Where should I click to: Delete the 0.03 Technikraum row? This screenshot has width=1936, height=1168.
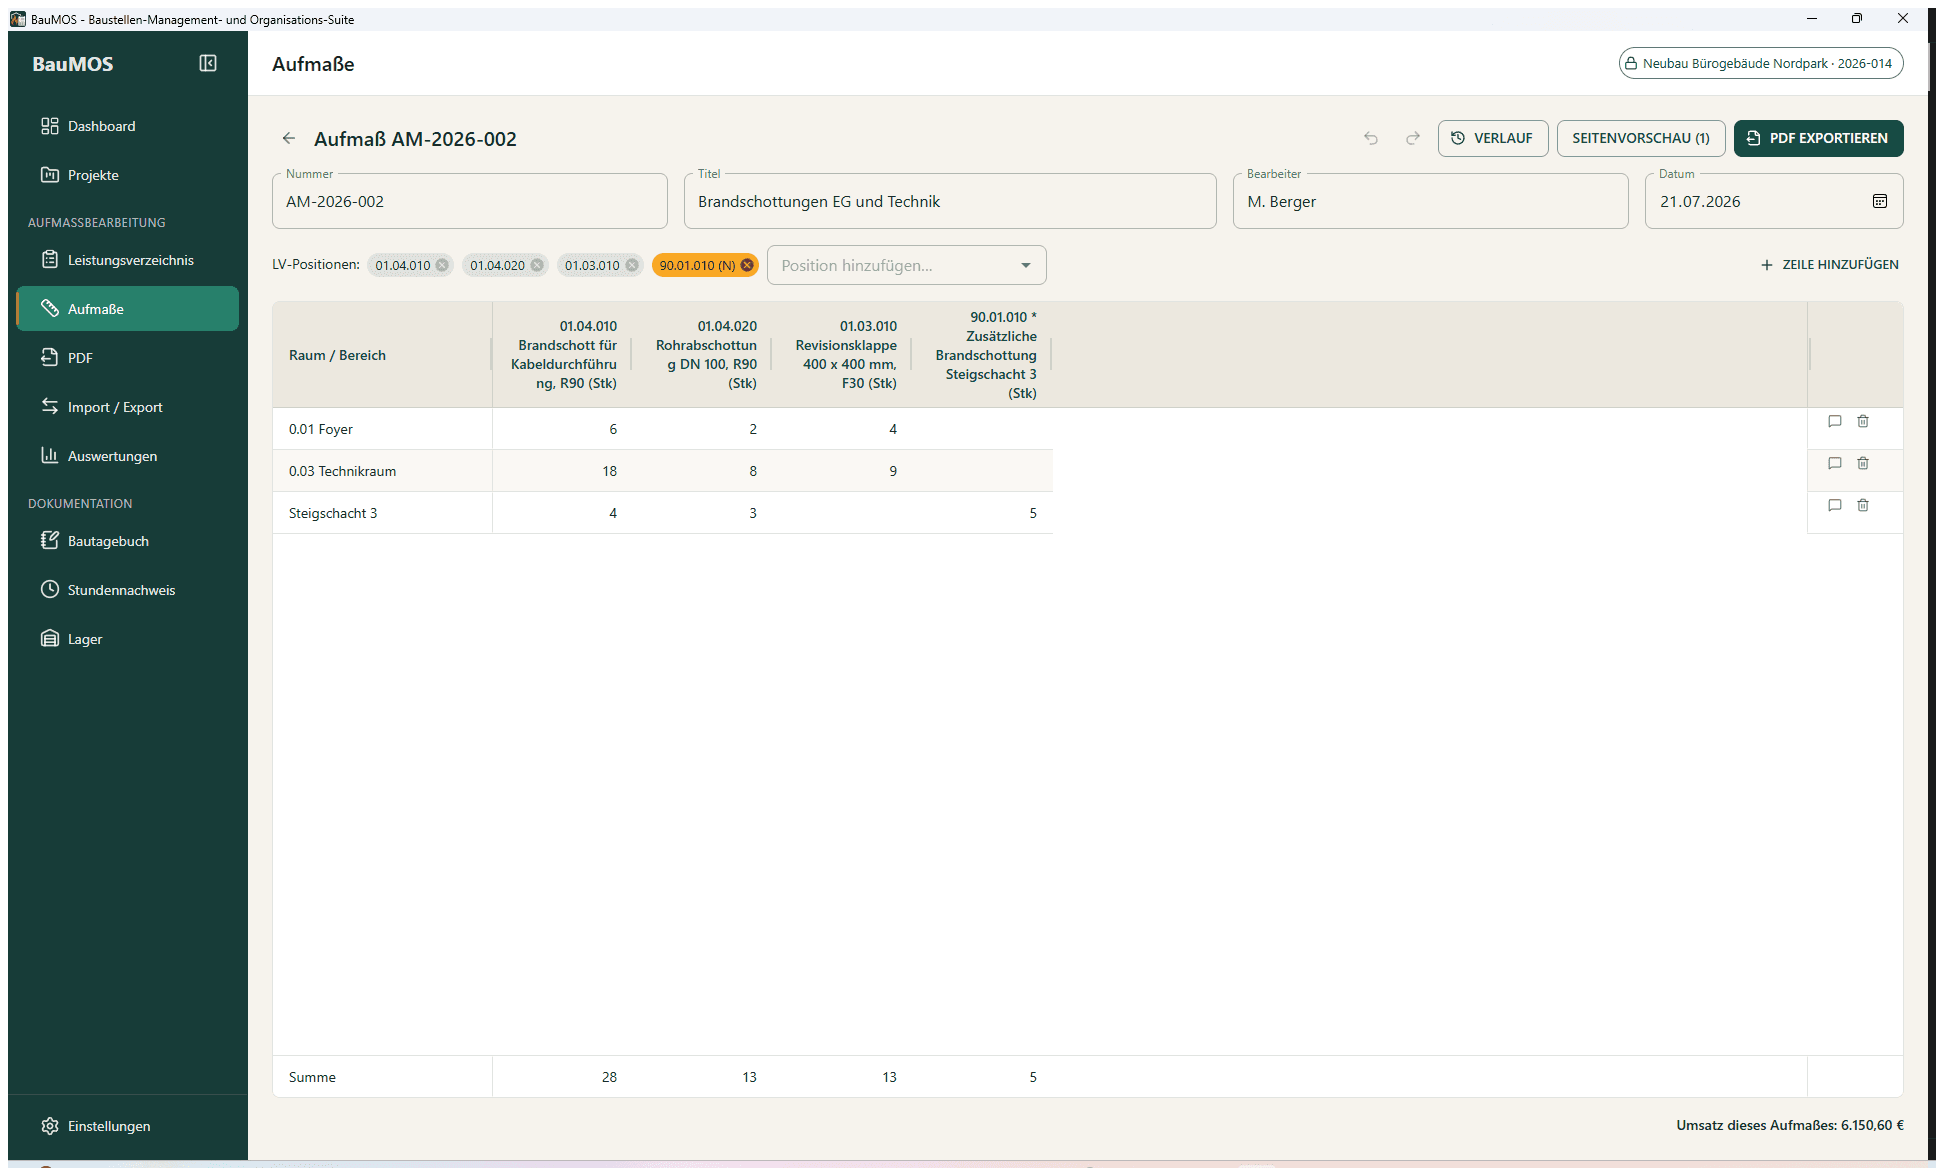tap(1863, 463)
